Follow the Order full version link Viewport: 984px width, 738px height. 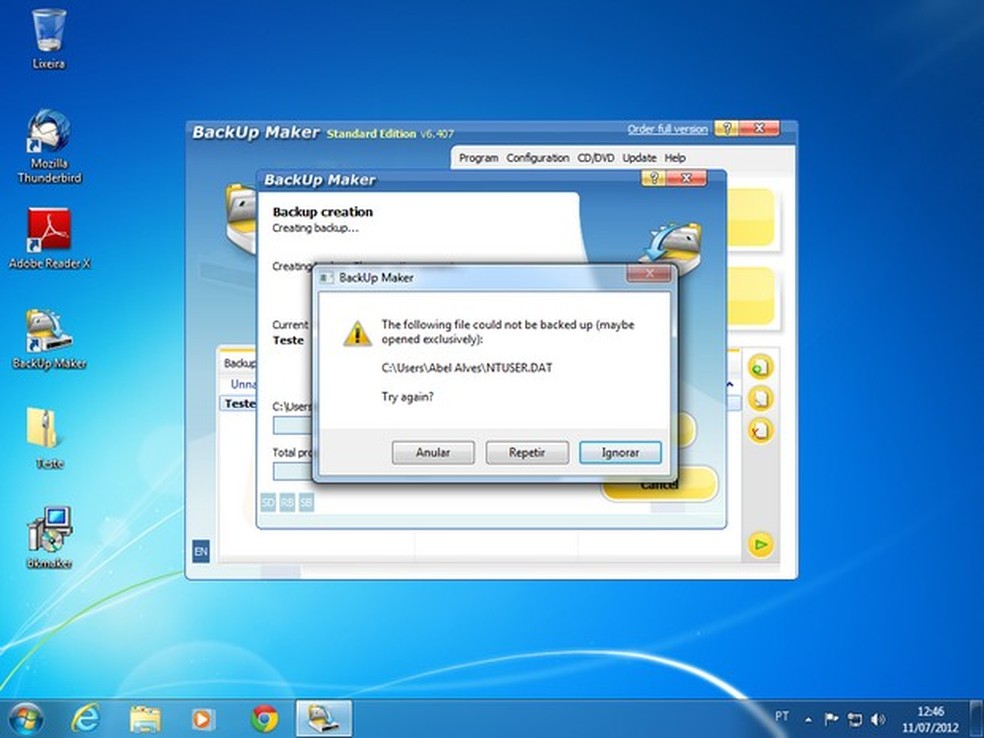point(668,129)
